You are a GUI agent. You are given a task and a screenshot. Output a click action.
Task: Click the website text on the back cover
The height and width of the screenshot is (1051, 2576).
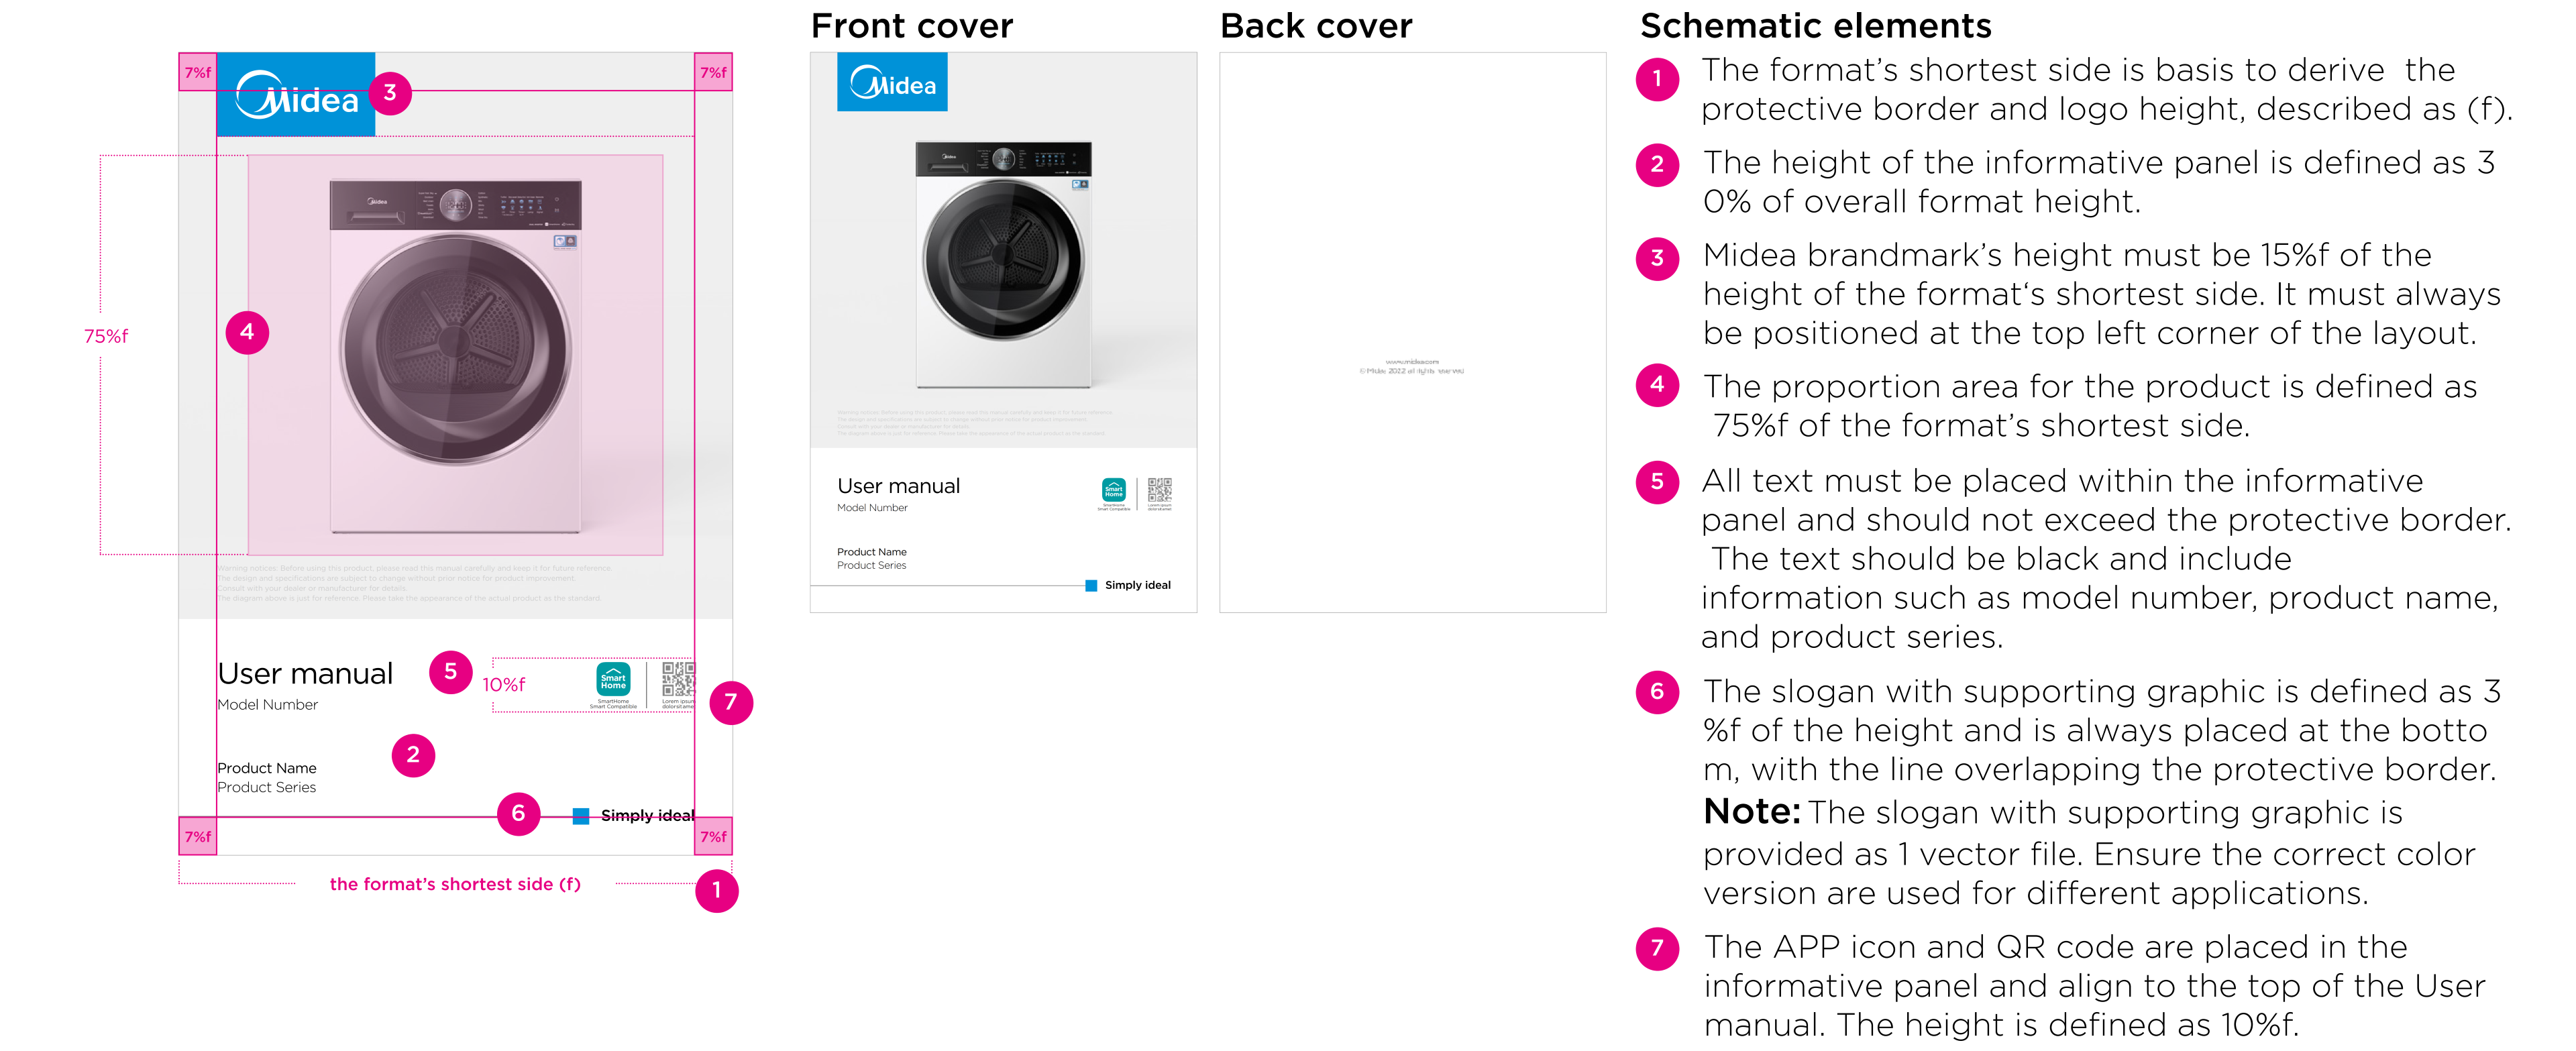pos(1411,362)
